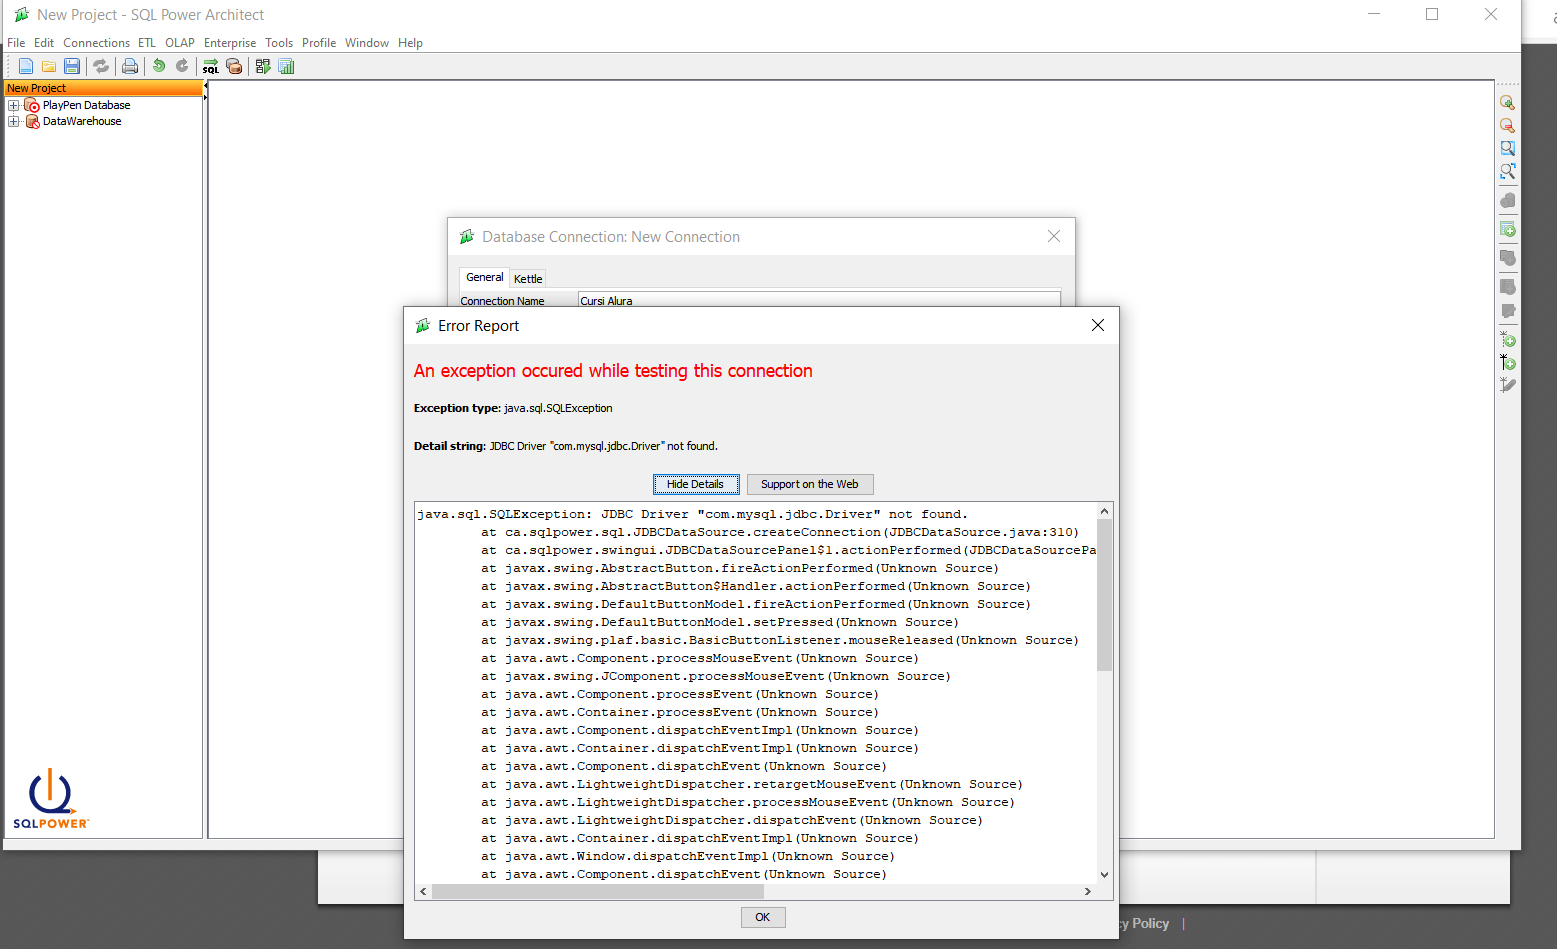Click the stack trace scroll-right arrow
This screenshot has height=949, width=1557.
1088,891
